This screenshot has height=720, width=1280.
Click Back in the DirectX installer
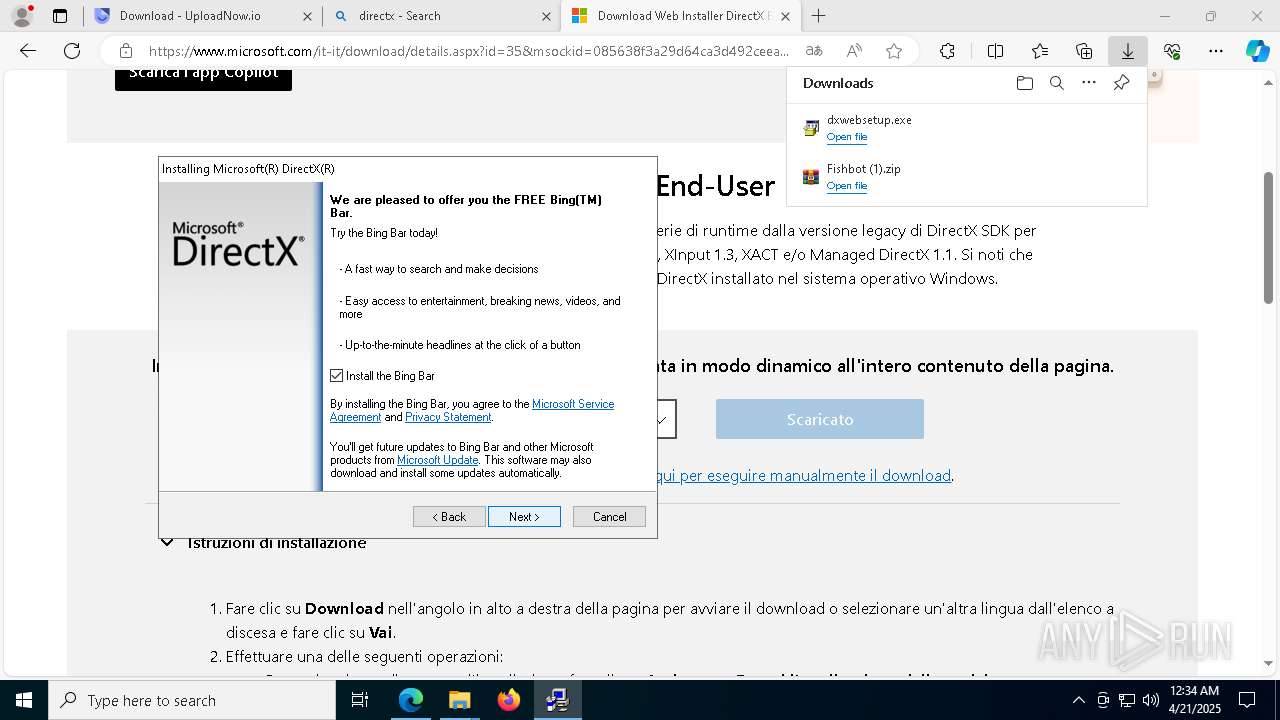click(449, 517)
